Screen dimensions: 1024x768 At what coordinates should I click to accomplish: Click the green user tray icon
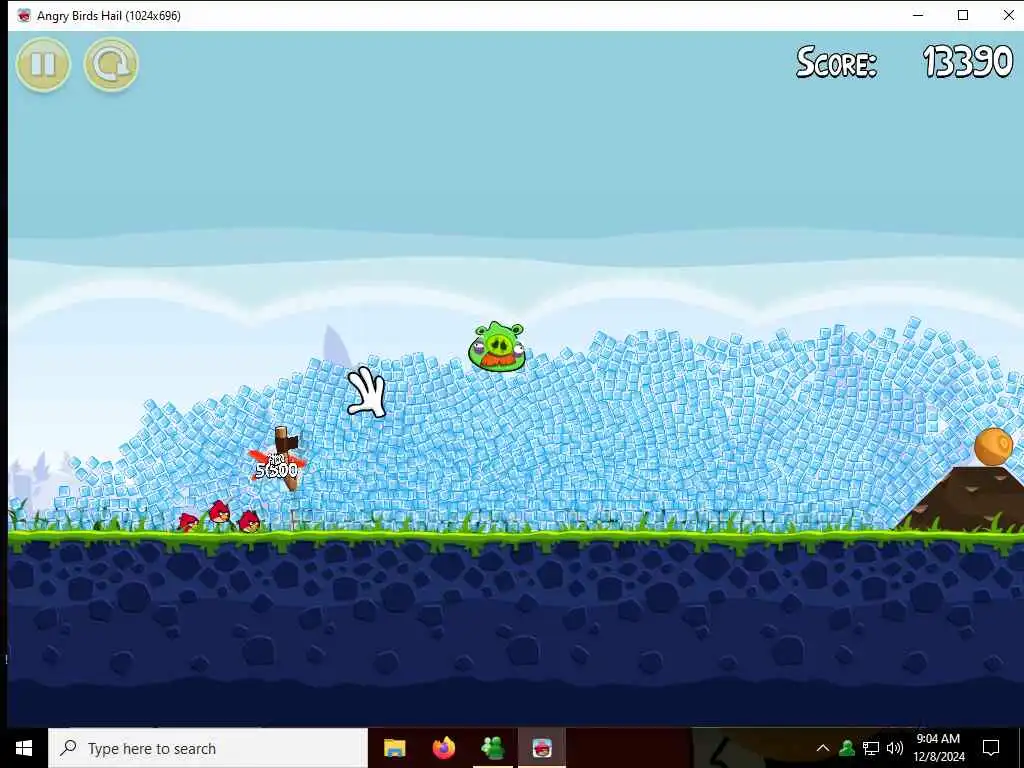[847, 748]
